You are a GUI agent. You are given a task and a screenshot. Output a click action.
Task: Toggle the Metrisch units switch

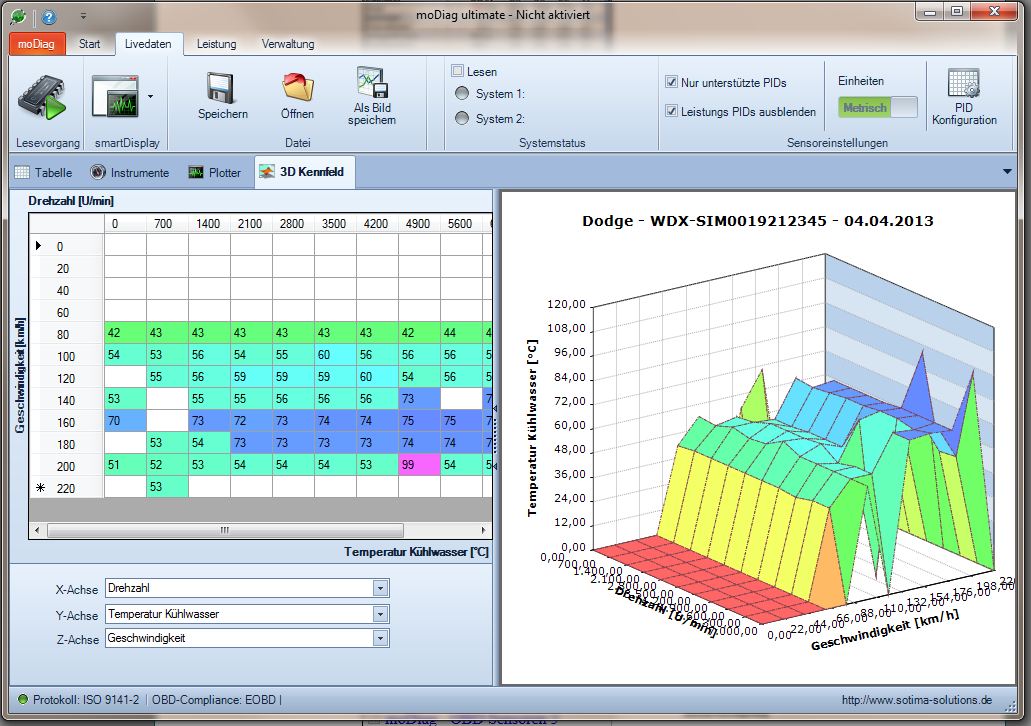click(877, 108)
